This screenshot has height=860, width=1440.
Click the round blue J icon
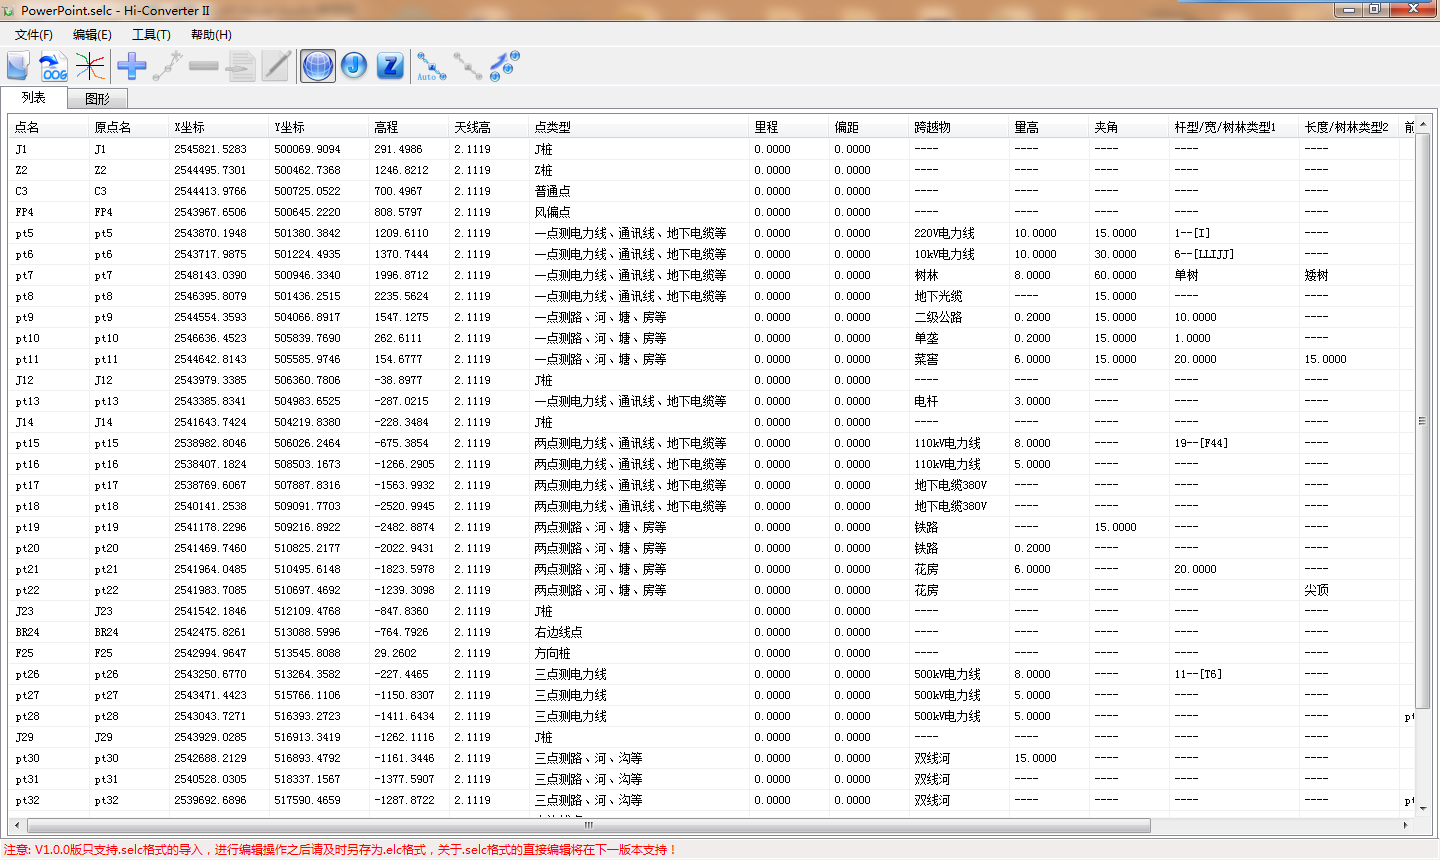pyautogui.click(x=354, y=67)
